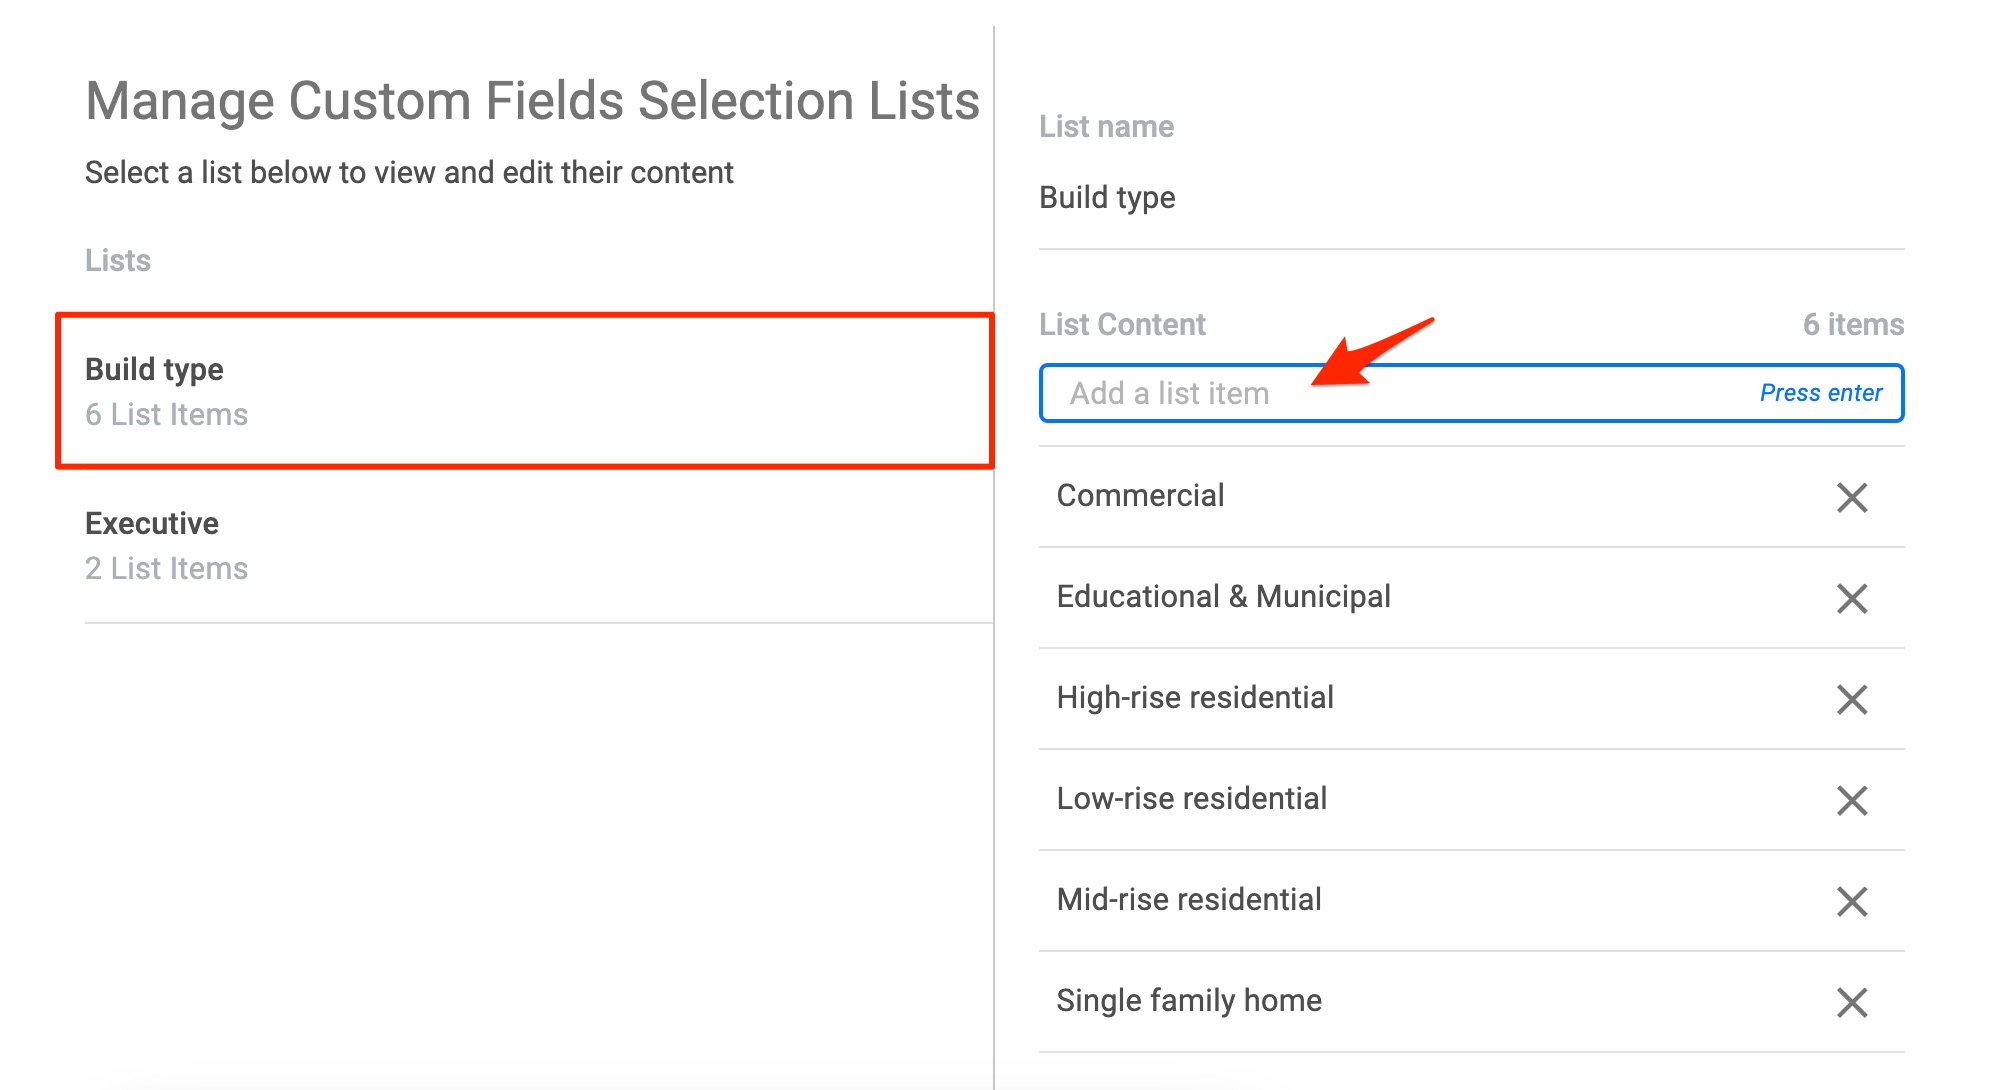Select the Commercial item text

tap(1140, 496)
